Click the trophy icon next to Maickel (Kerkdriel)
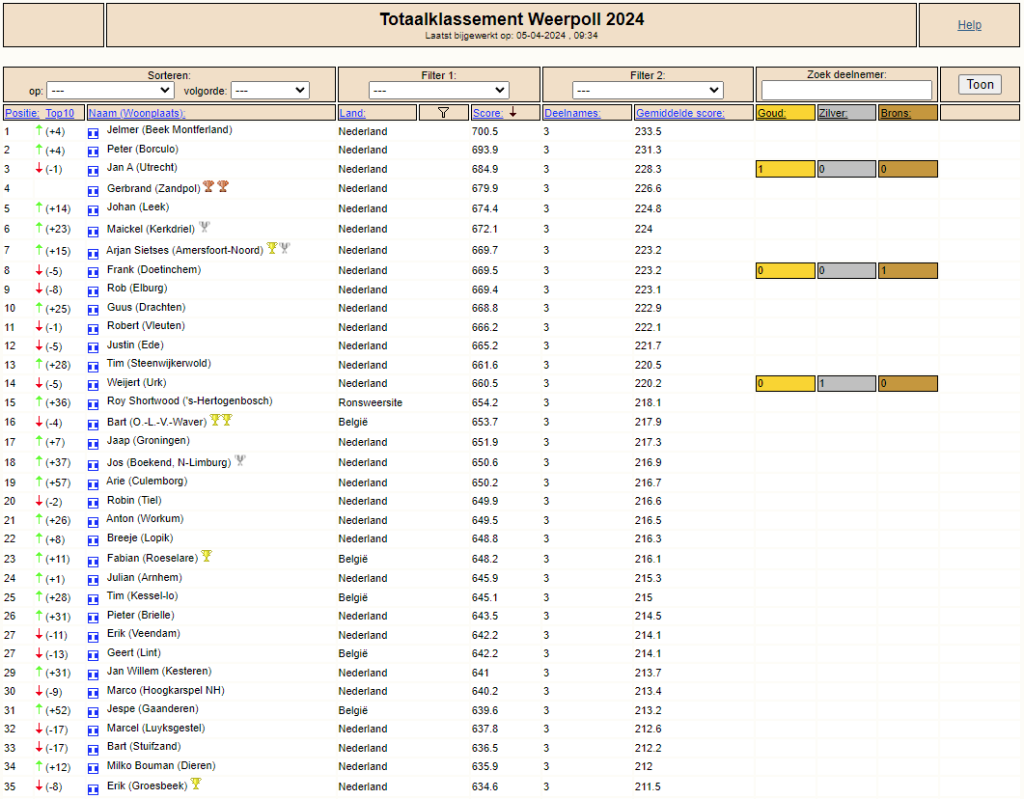 click(204, 227)
